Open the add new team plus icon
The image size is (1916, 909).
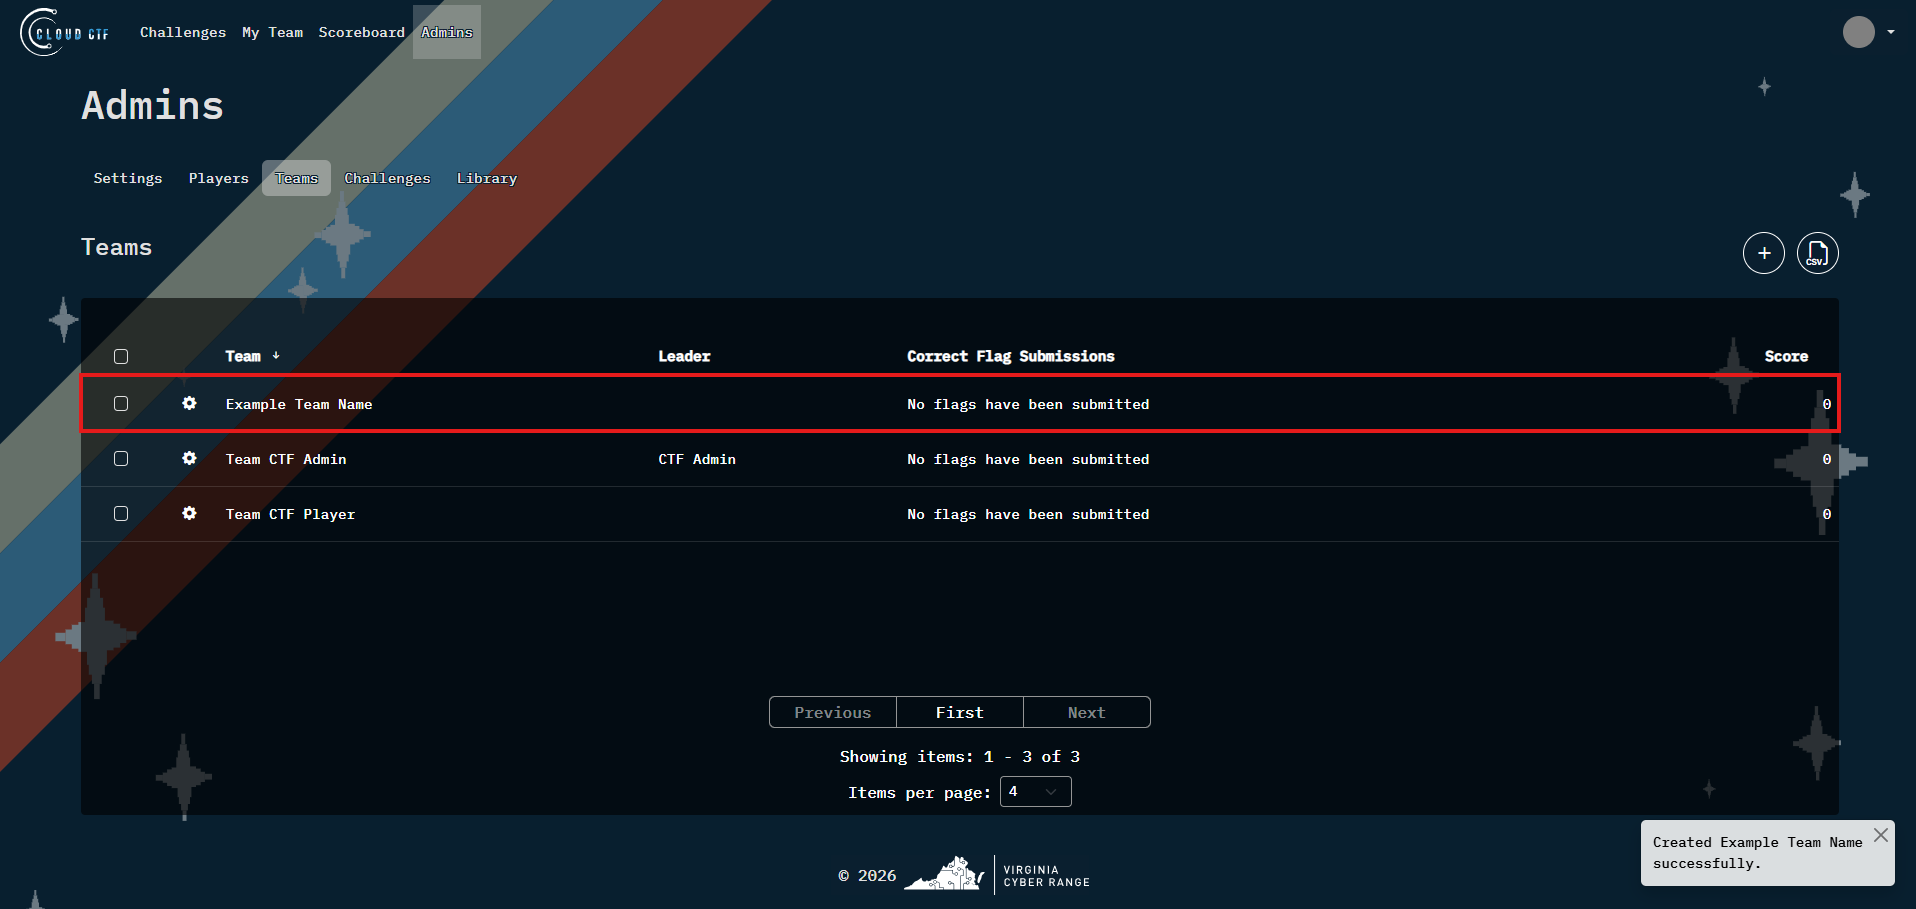[x=1764, y=253]
